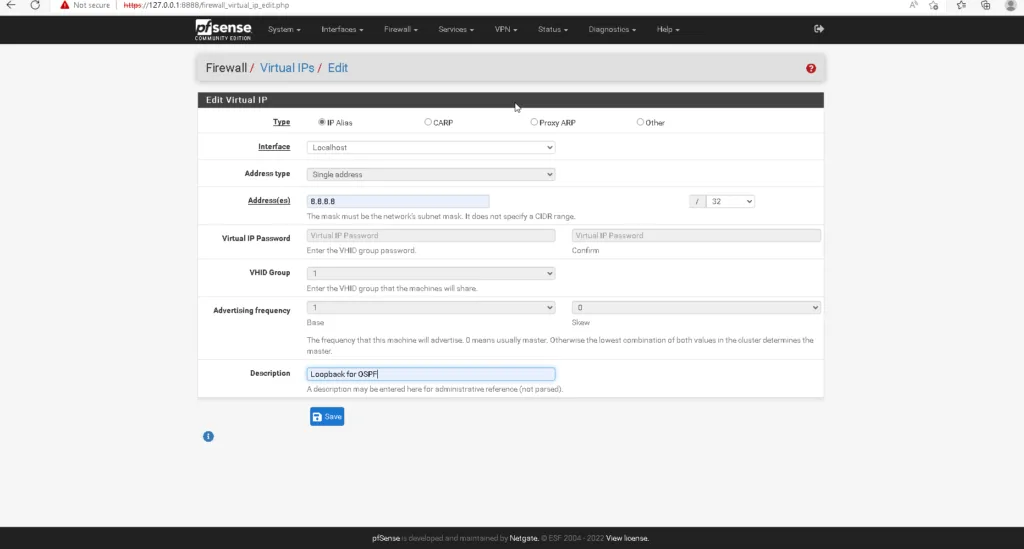Click the Interface field label
Image resolution: width=1024 pixels, height=549 pixels.
pos(274,147)
